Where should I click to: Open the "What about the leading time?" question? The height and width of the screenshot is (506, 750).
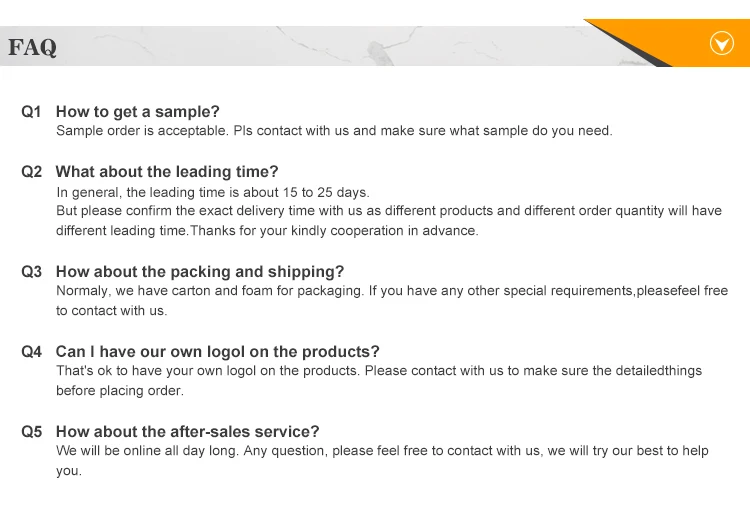[x=167, y=172]
